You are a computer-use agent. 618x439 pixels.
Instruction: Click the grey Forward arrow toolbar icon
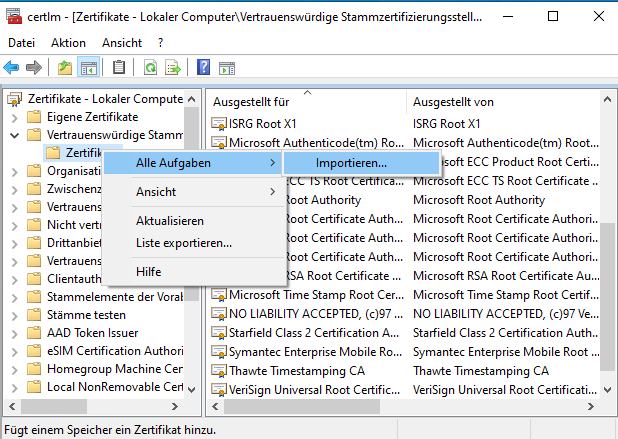pos(34,68)
